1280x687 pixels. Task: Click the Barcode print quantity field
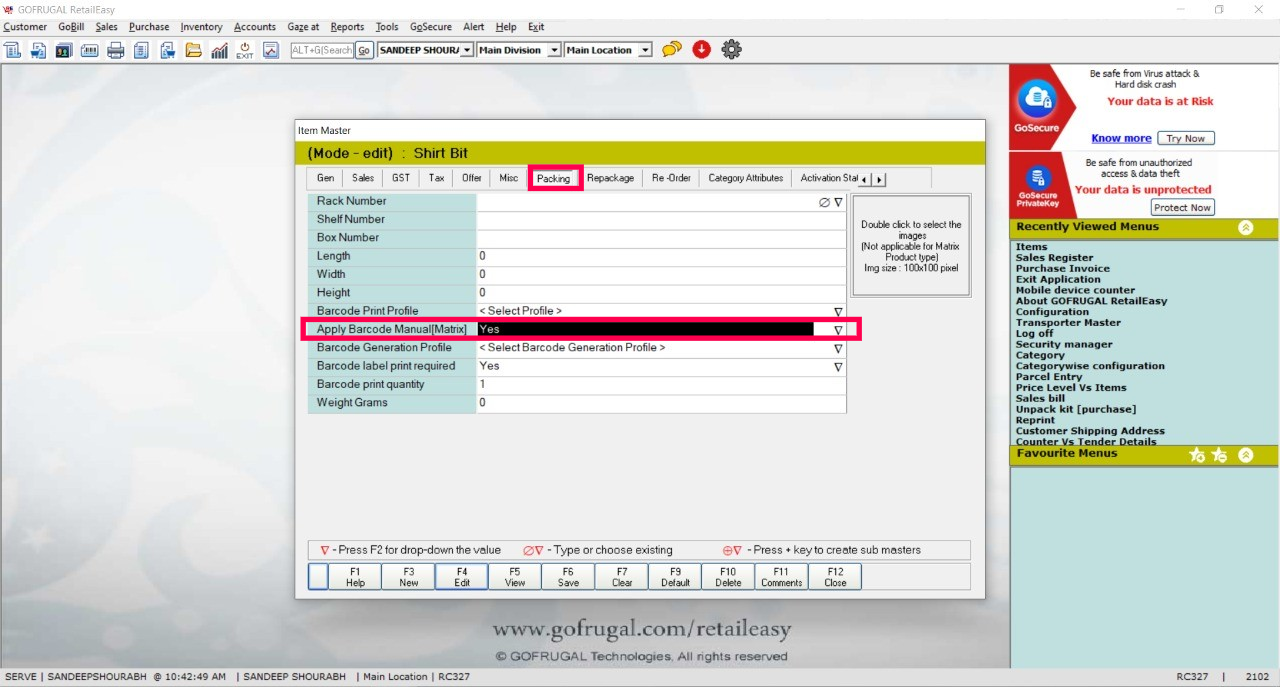[x=661, y=385]
